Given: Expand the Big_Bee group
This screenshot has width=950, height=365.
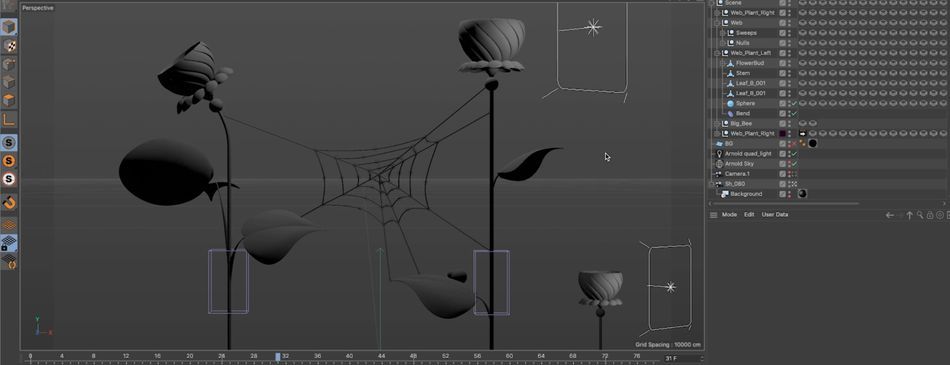Looking at the screenshot, I should pos(717,124).
